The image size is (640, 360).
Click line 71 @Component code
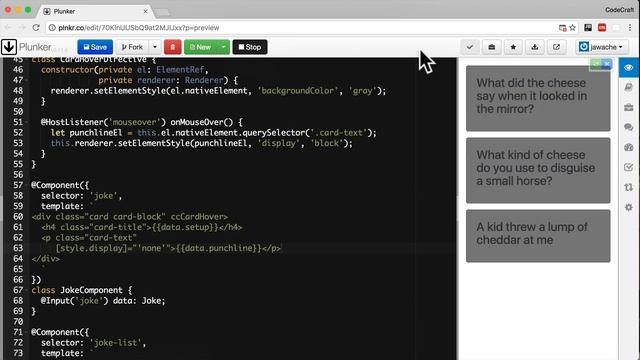click(x=60, y=332)
